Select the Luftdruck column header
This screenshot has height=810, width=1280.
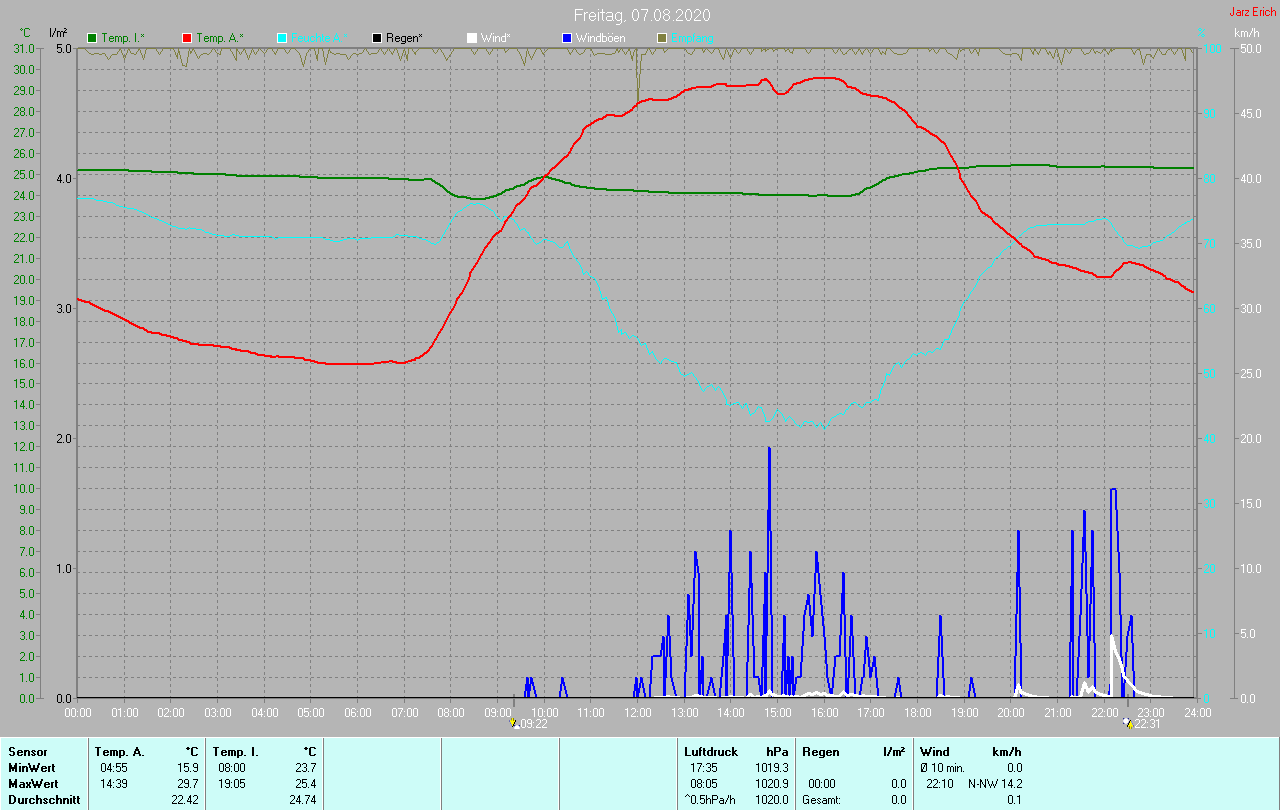(710, 752)
